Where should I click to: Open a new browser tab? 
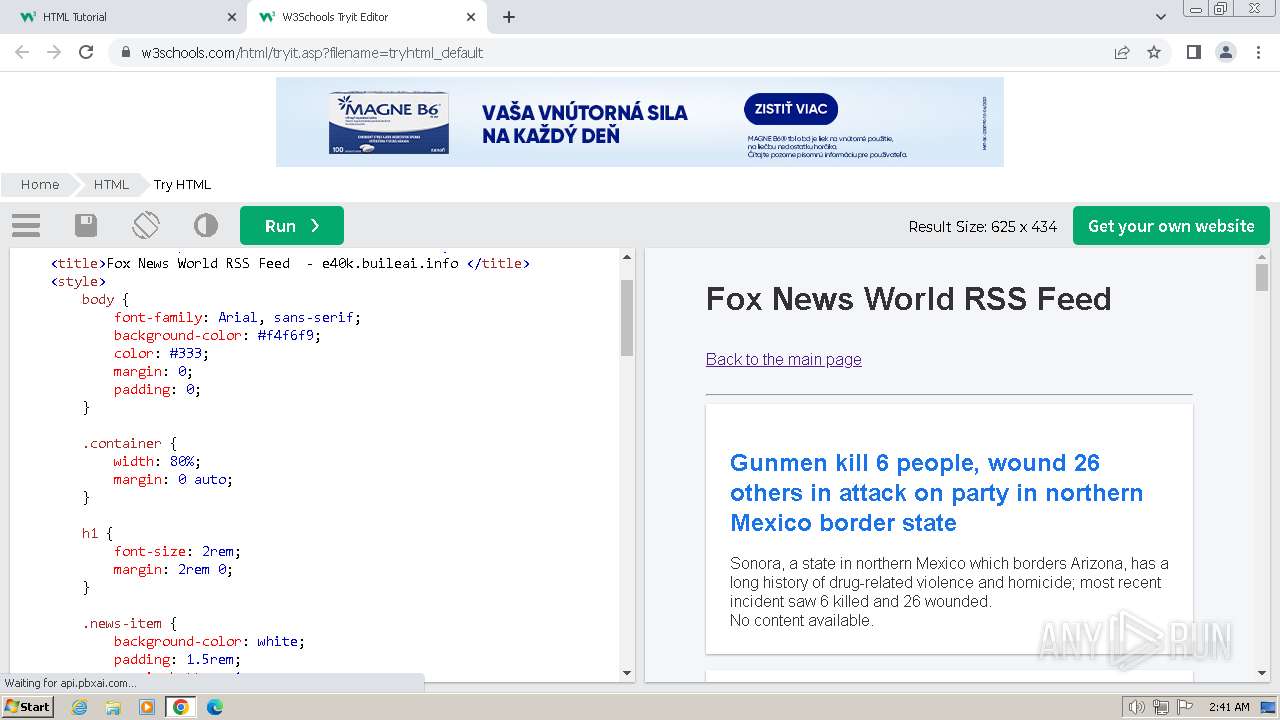point(509,17)
